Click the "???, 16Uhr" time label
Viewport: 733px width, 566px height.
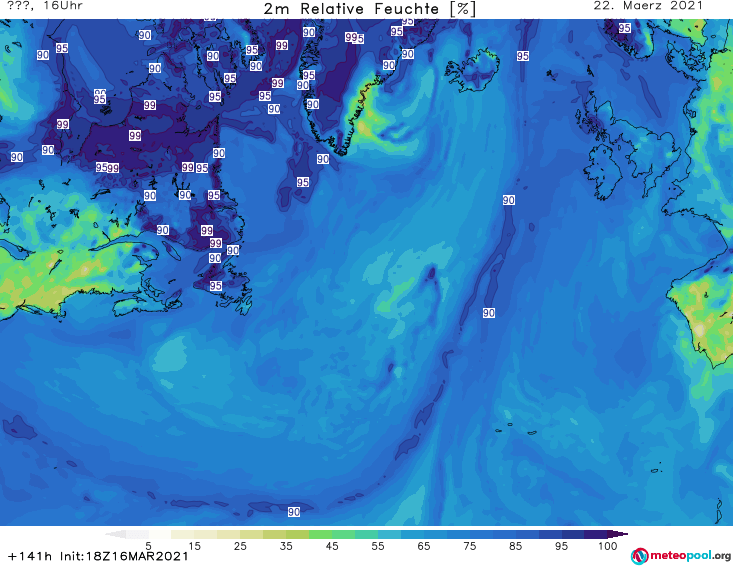pyautogui.click(x=45, y=6)
